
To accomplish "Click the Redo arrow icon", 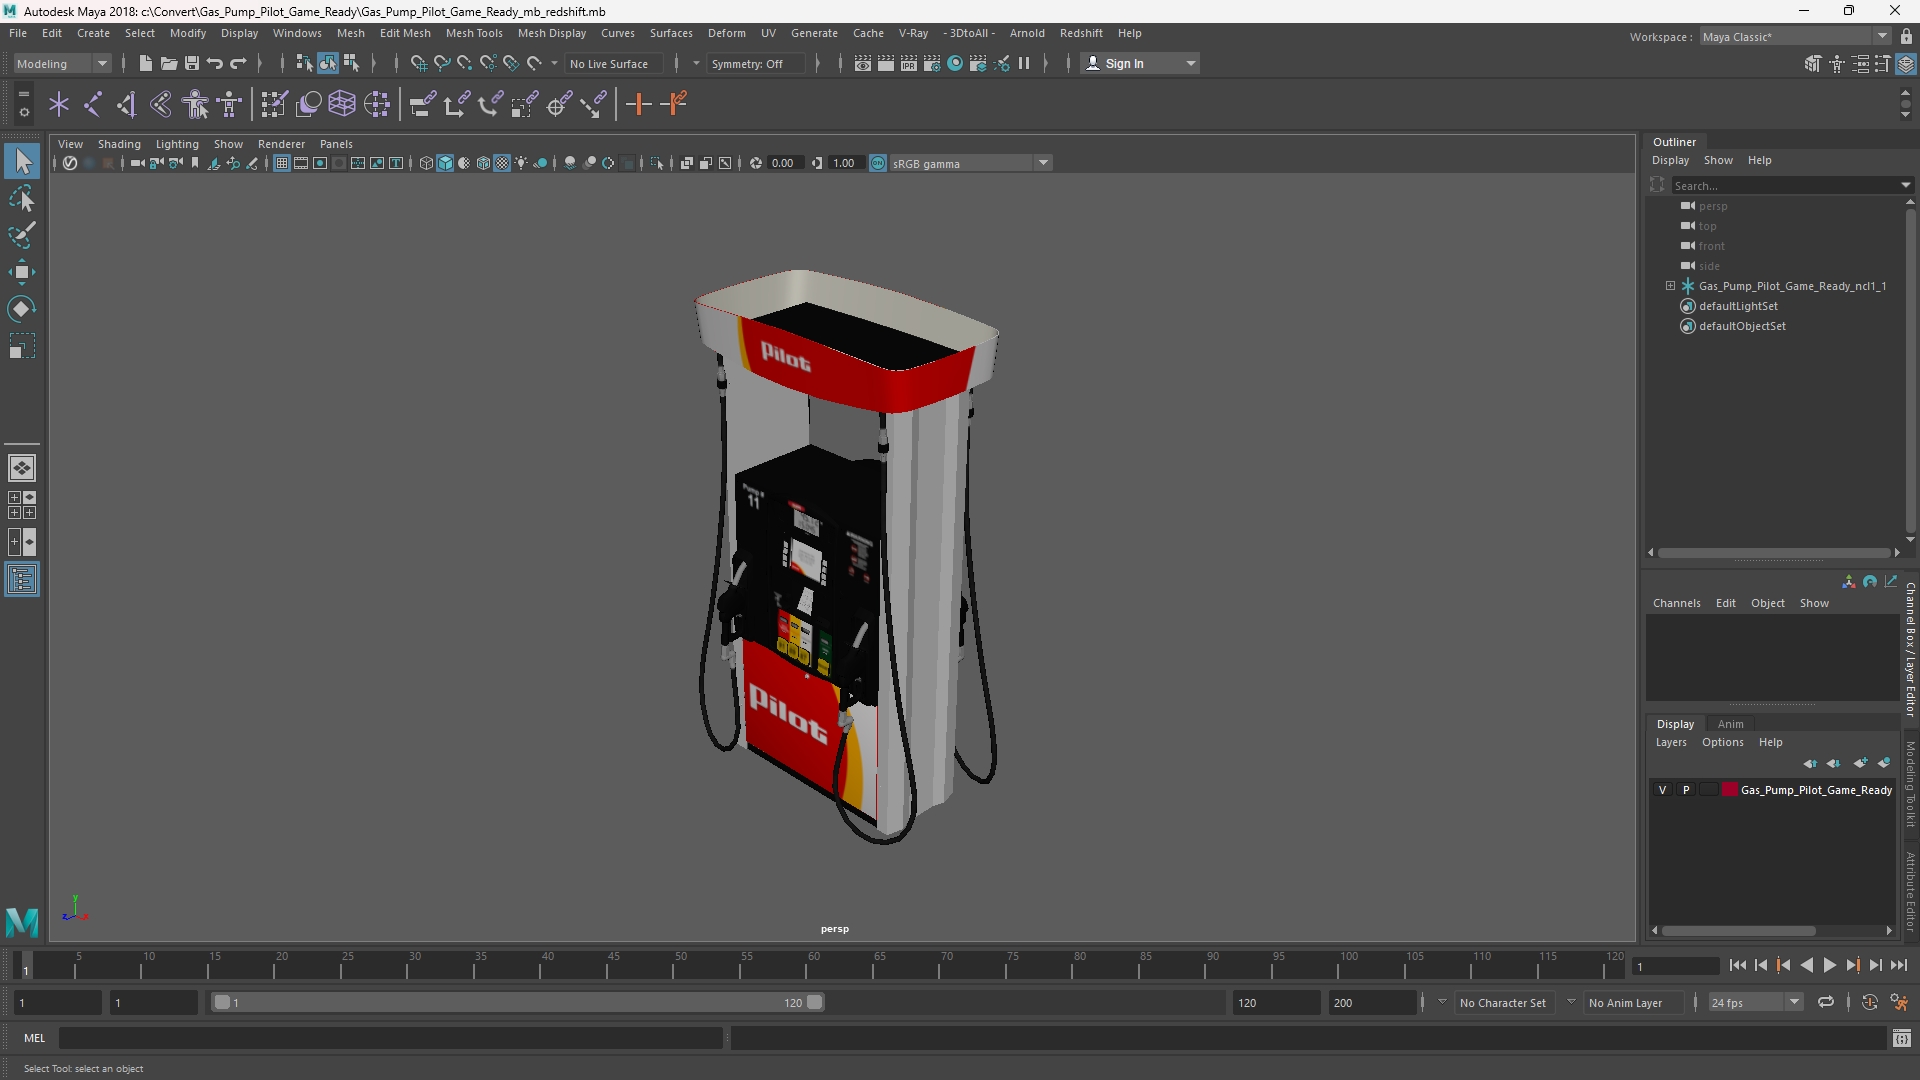I will point(238,63).
